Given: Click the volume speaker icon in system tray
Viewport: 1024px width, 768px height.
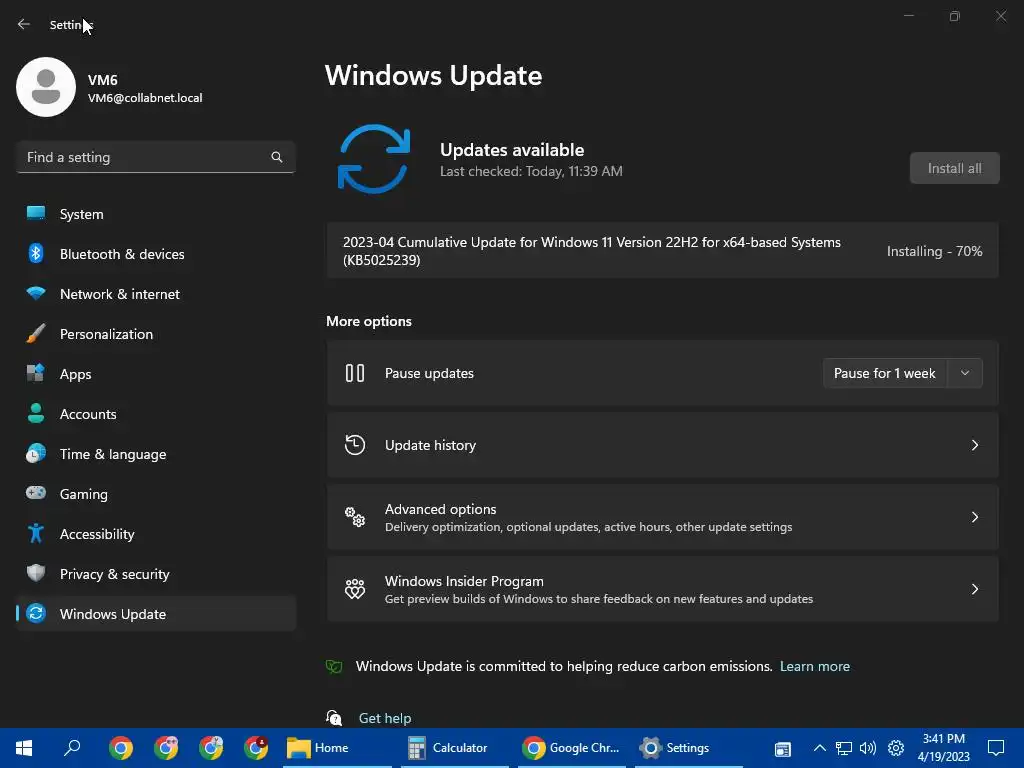Looking at the screenshot, I should [x=868, y=748].
